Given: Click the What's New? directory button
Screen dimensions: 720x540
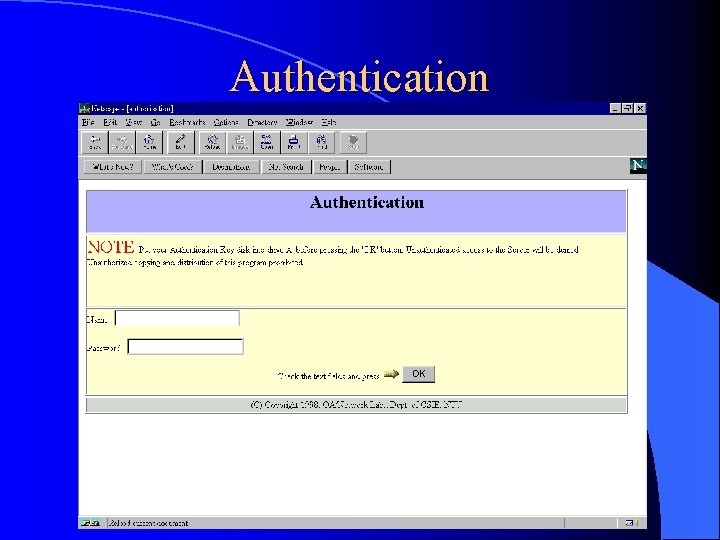Looking at the screenshot, I should coord(113,167).
